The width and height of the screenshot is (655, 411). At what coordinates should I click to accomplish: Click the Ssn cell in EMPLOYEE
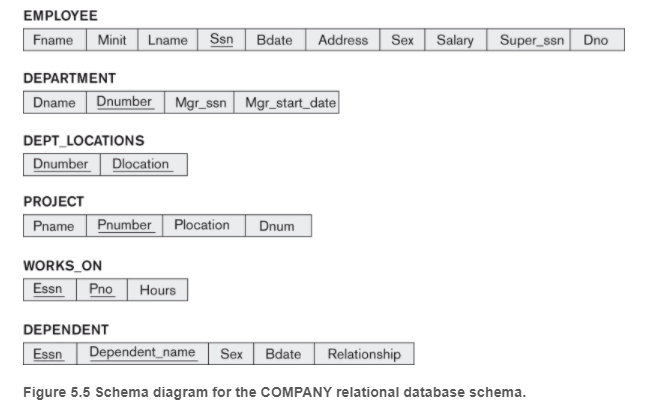(220, 40)
